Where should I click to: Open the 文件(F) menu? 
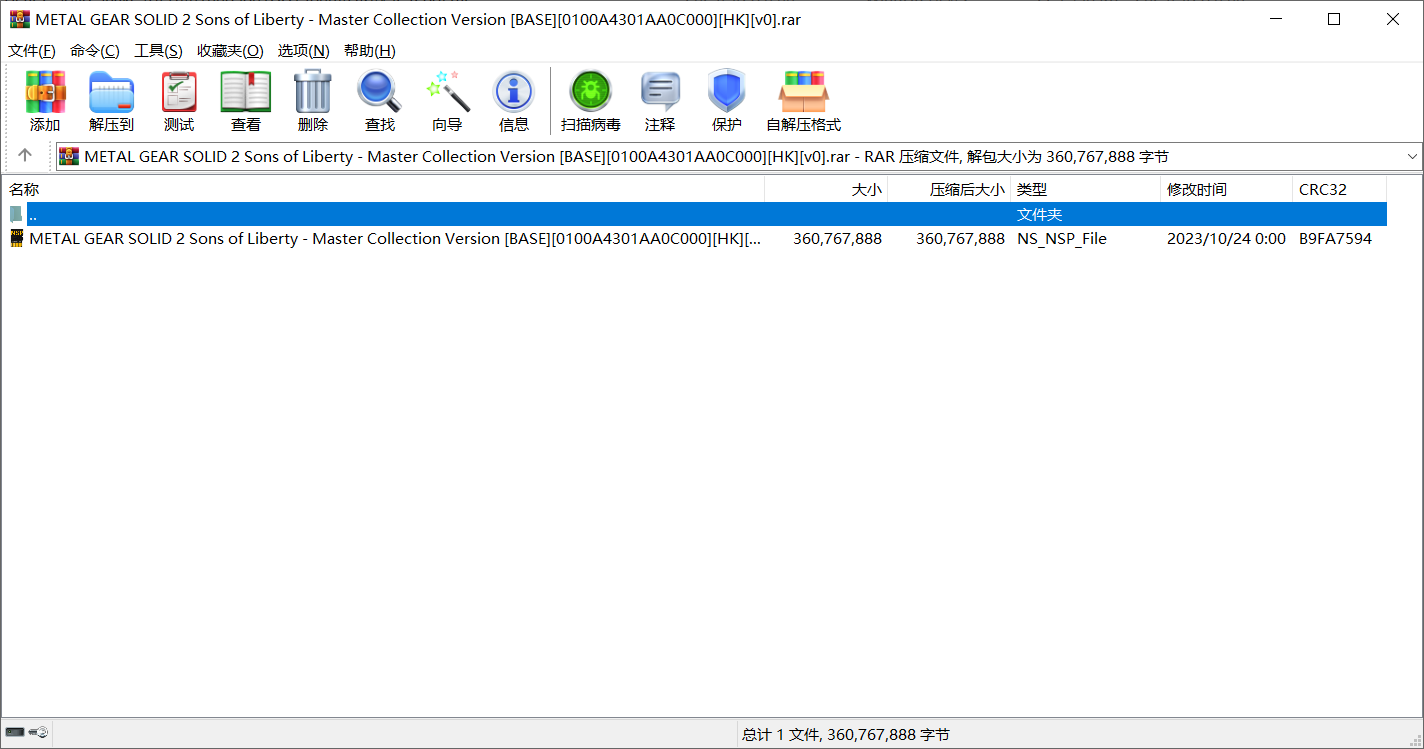[32, 51]
